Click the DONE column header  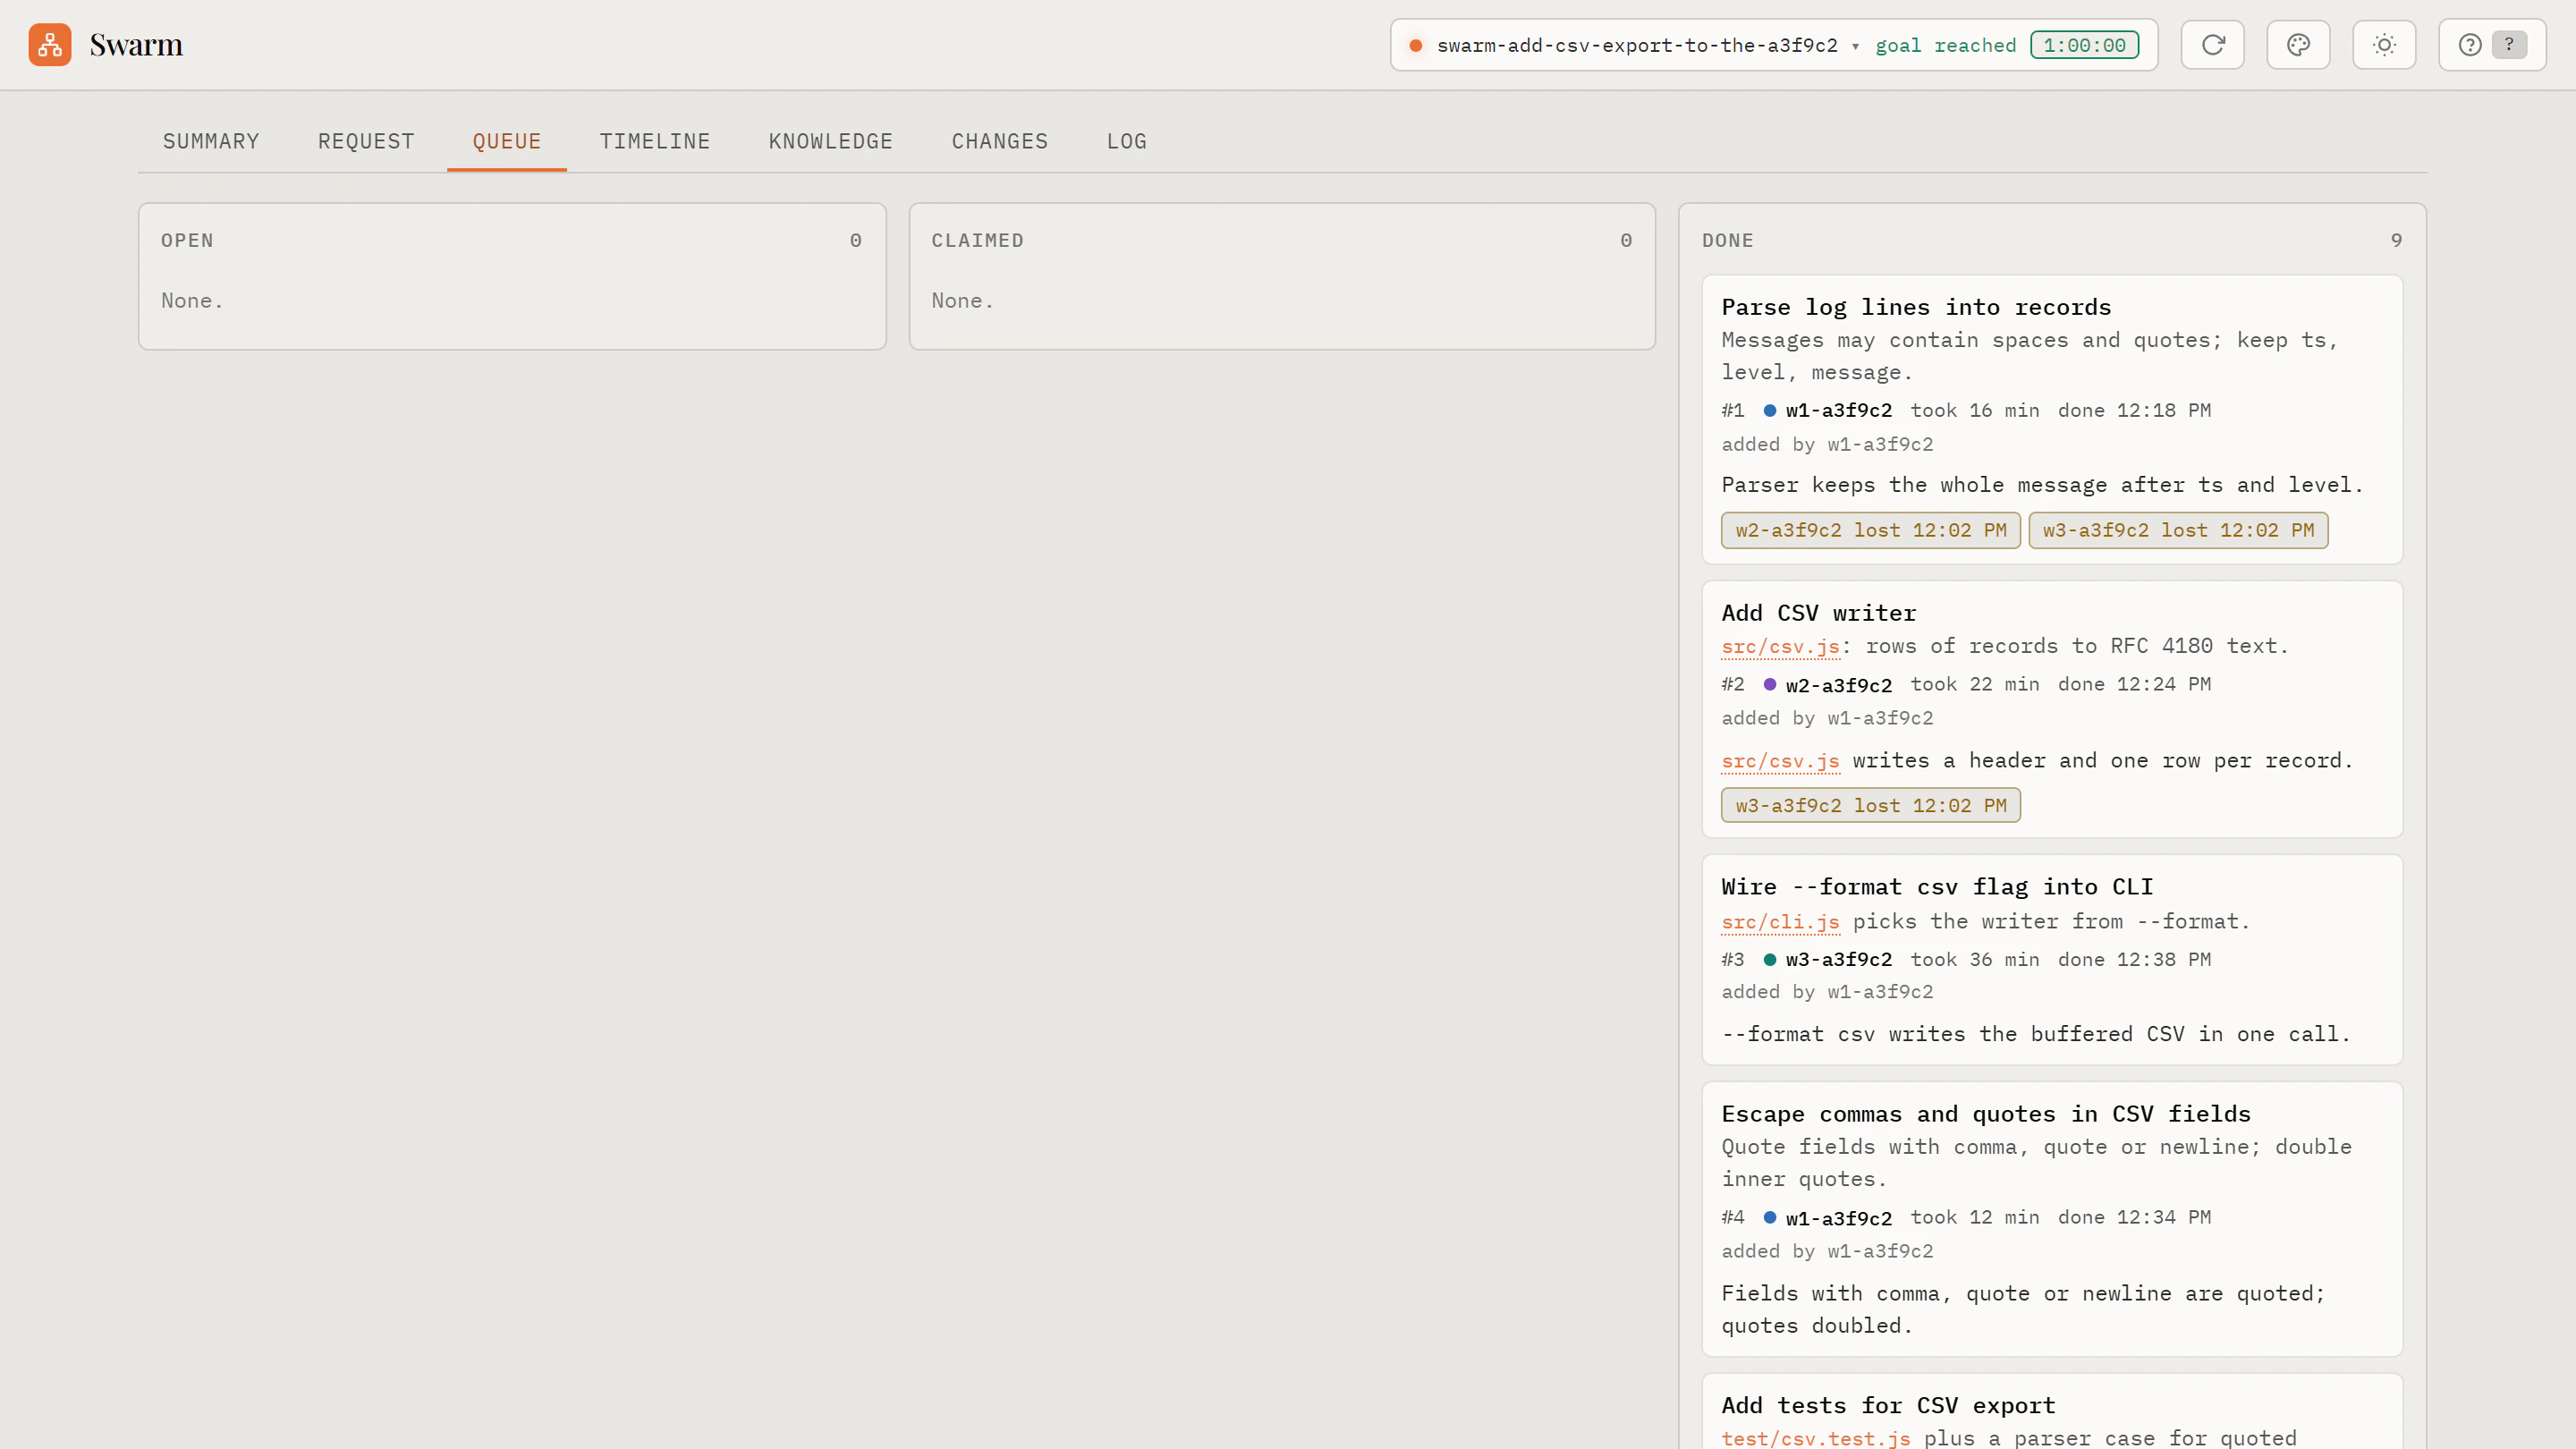click(1727, 240)
